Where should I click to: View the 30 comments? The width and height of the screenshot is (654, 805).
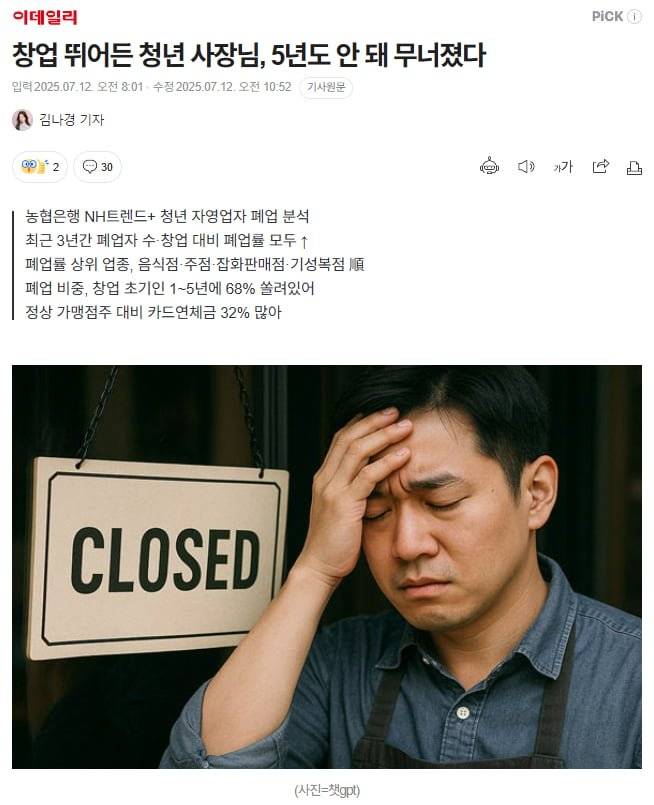pos(98,167)
